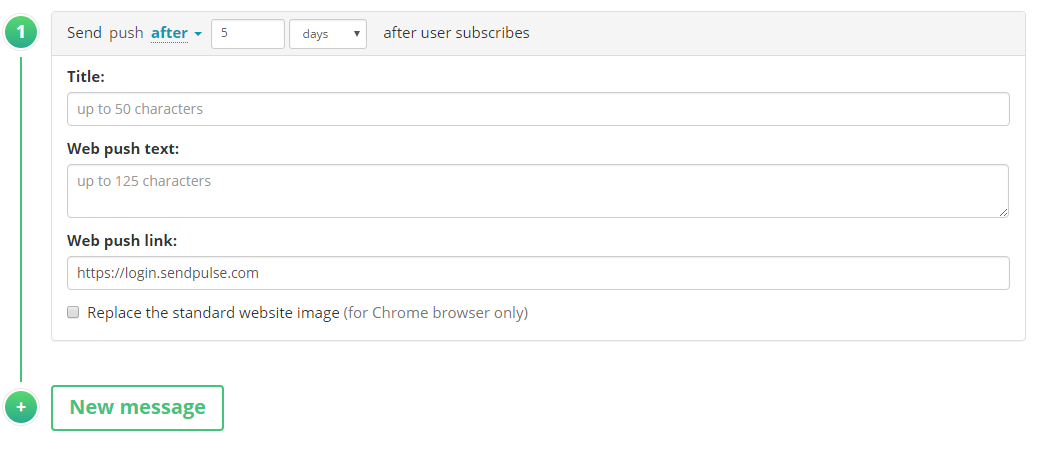
Task: Click the green plus circle icon
Action: (21, 407)
